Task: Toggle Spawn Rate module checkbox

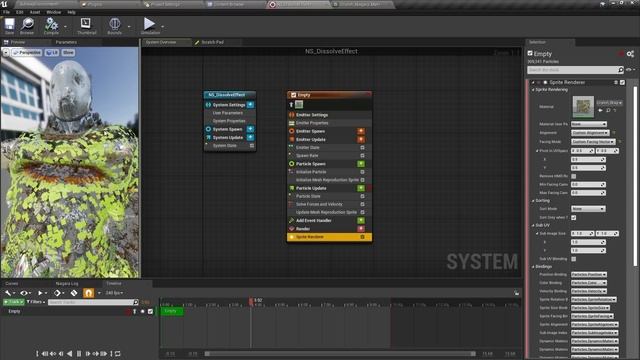Action: coord(362,156)
